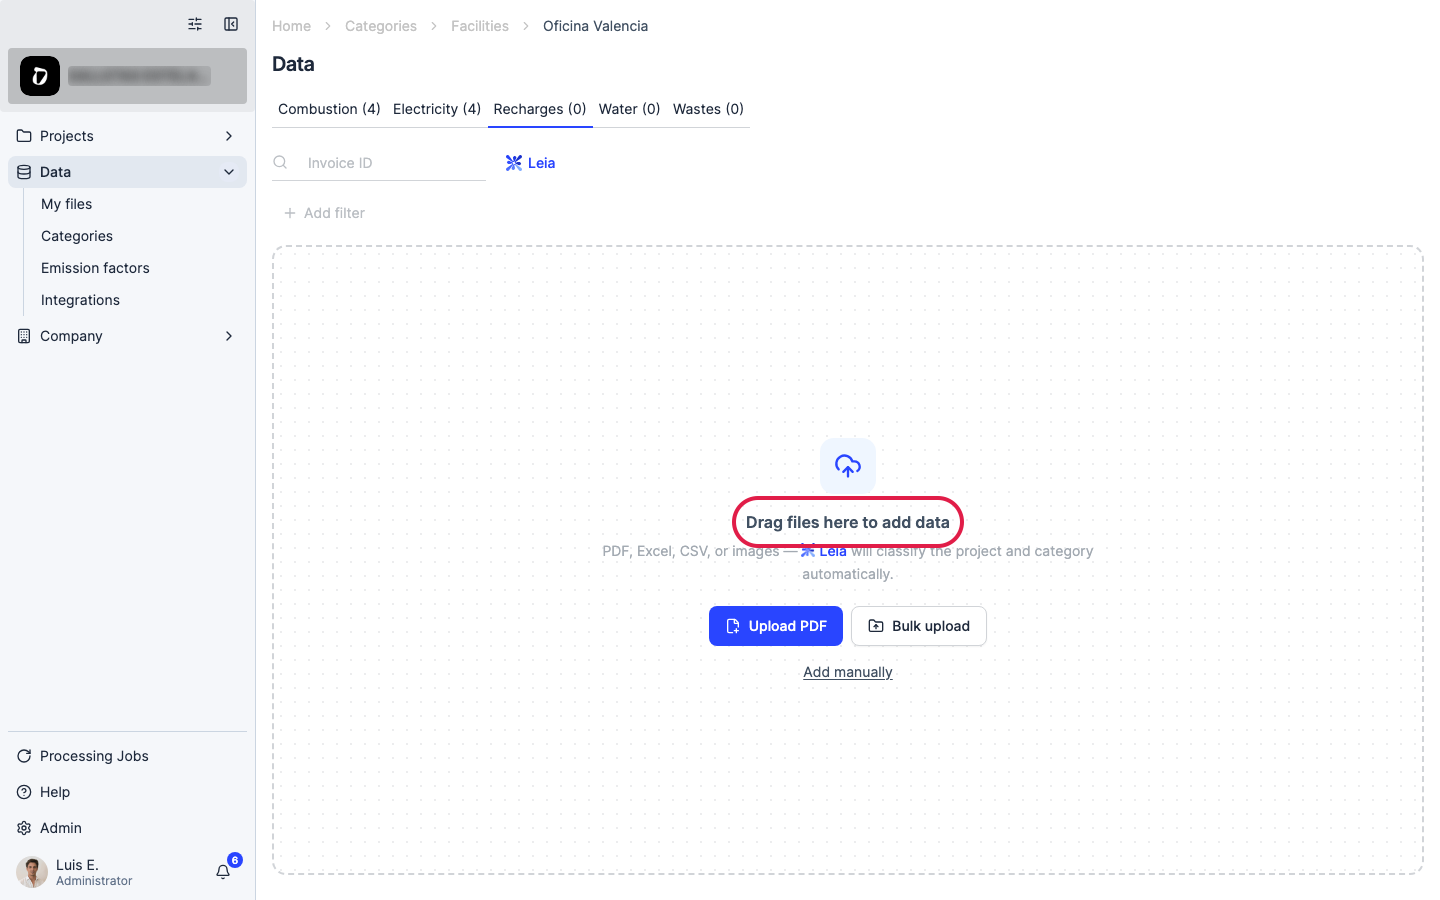Click Bulk upload button
This screenshot has width=1440, height=900.
[919, 626]
